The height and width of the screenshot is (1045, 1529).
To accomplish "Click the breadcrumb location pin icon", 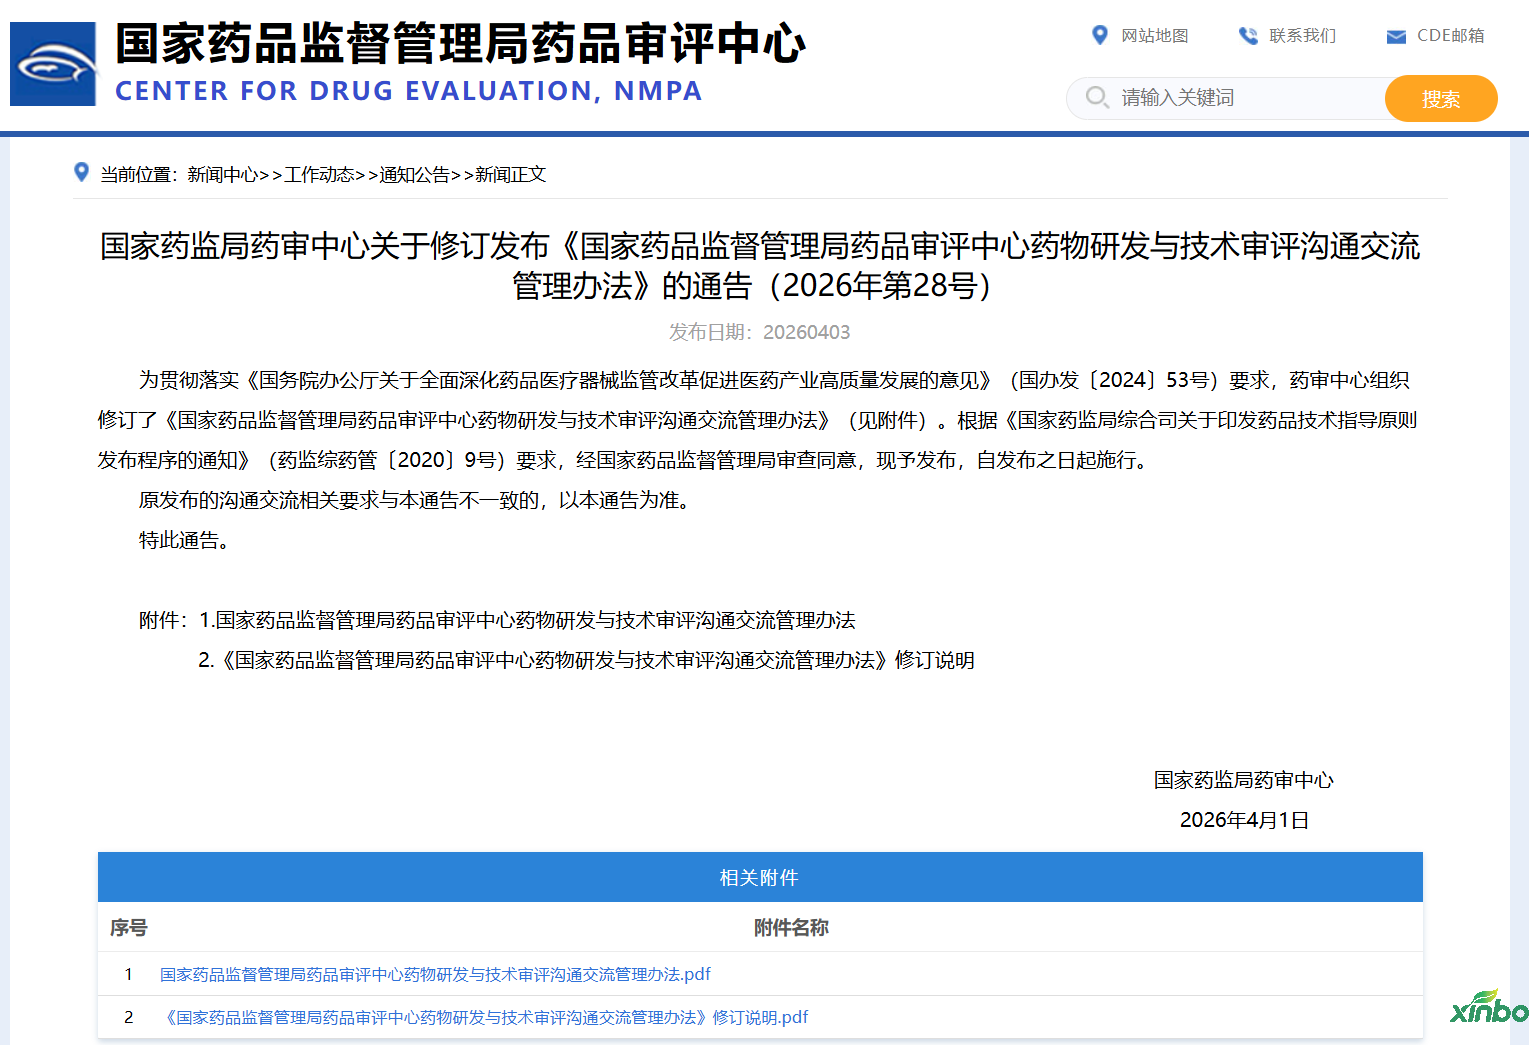I will tap(82, 172).
